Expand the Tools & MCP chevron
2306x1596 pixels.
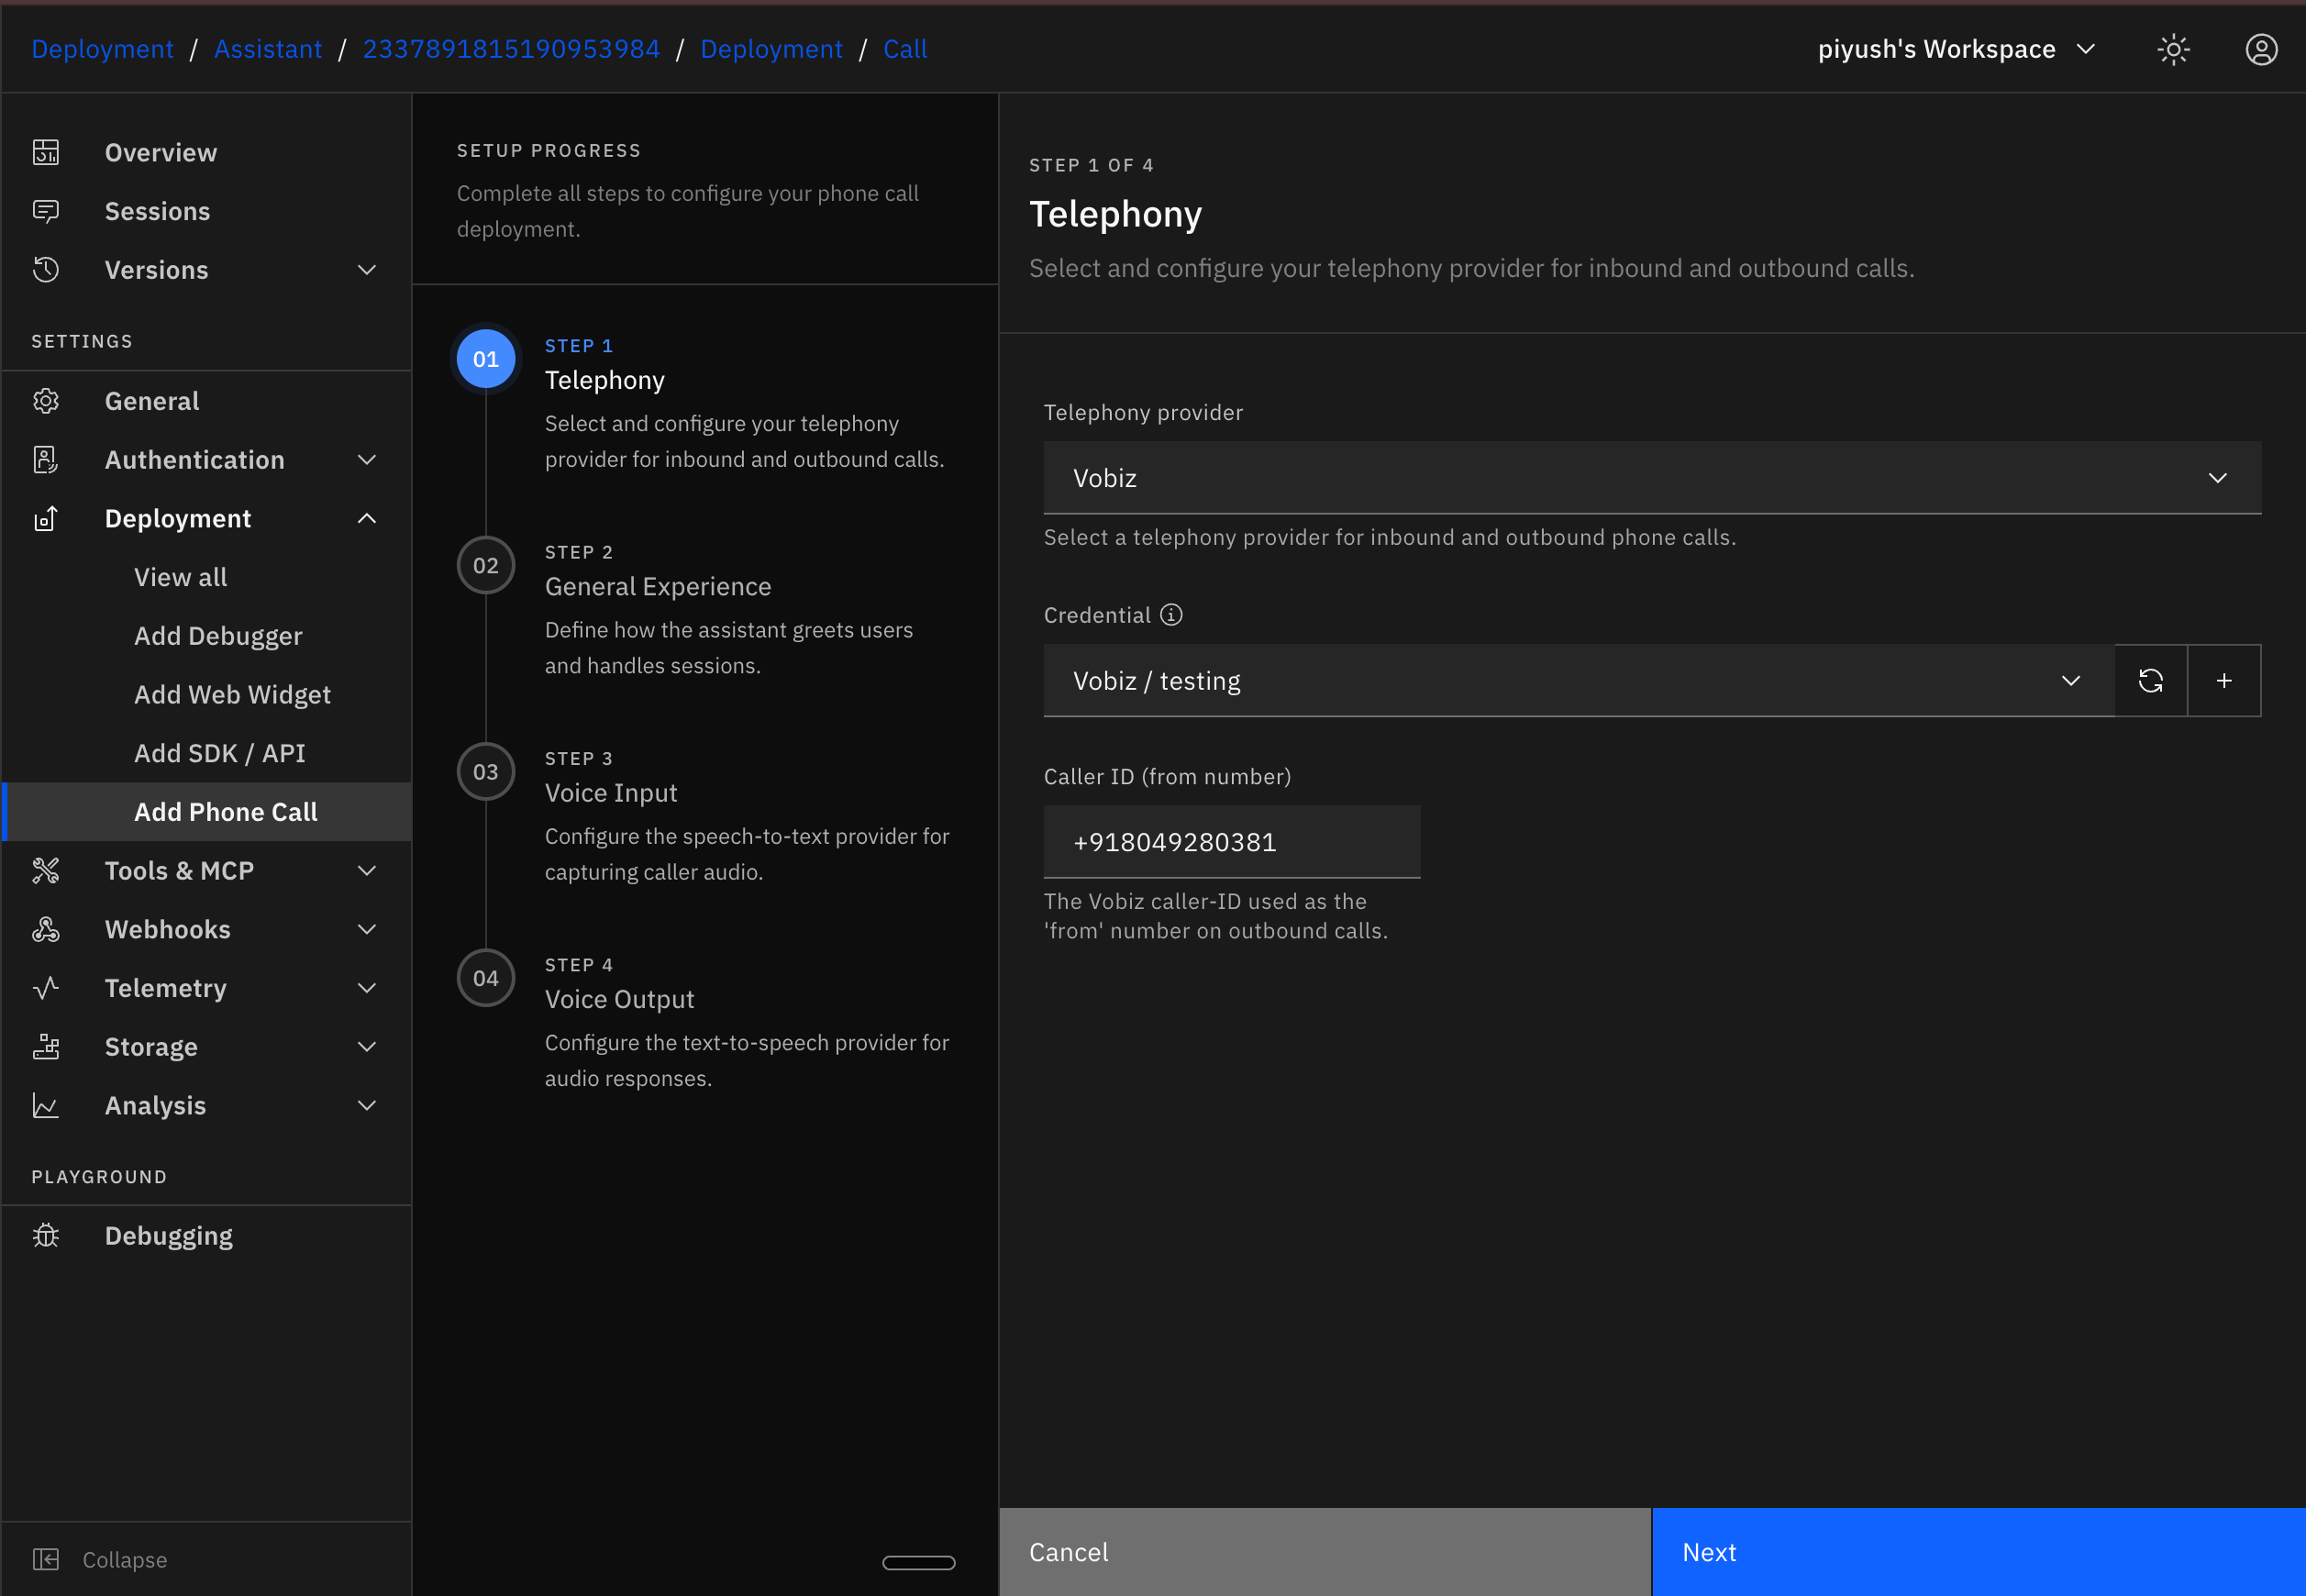tap(367, 870)
